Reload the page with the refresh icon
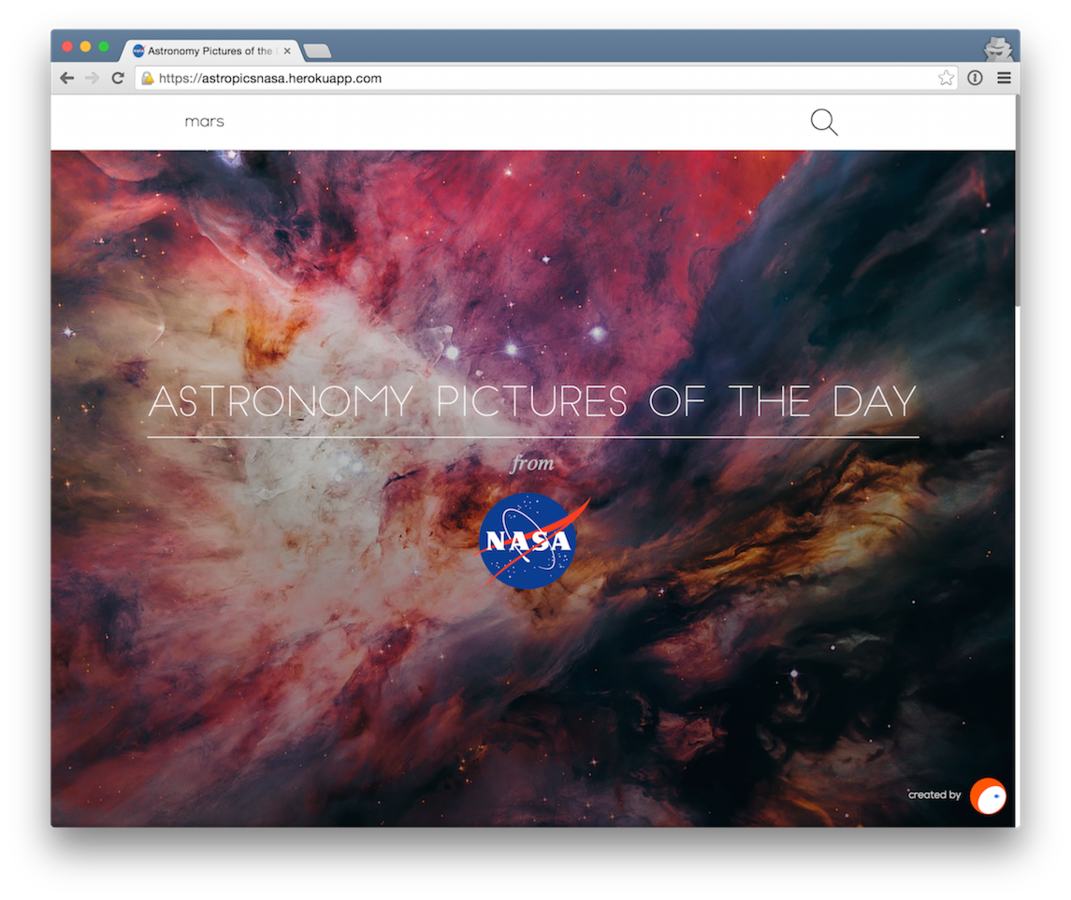Screen dimensions: 1071x900 (117, 78)
